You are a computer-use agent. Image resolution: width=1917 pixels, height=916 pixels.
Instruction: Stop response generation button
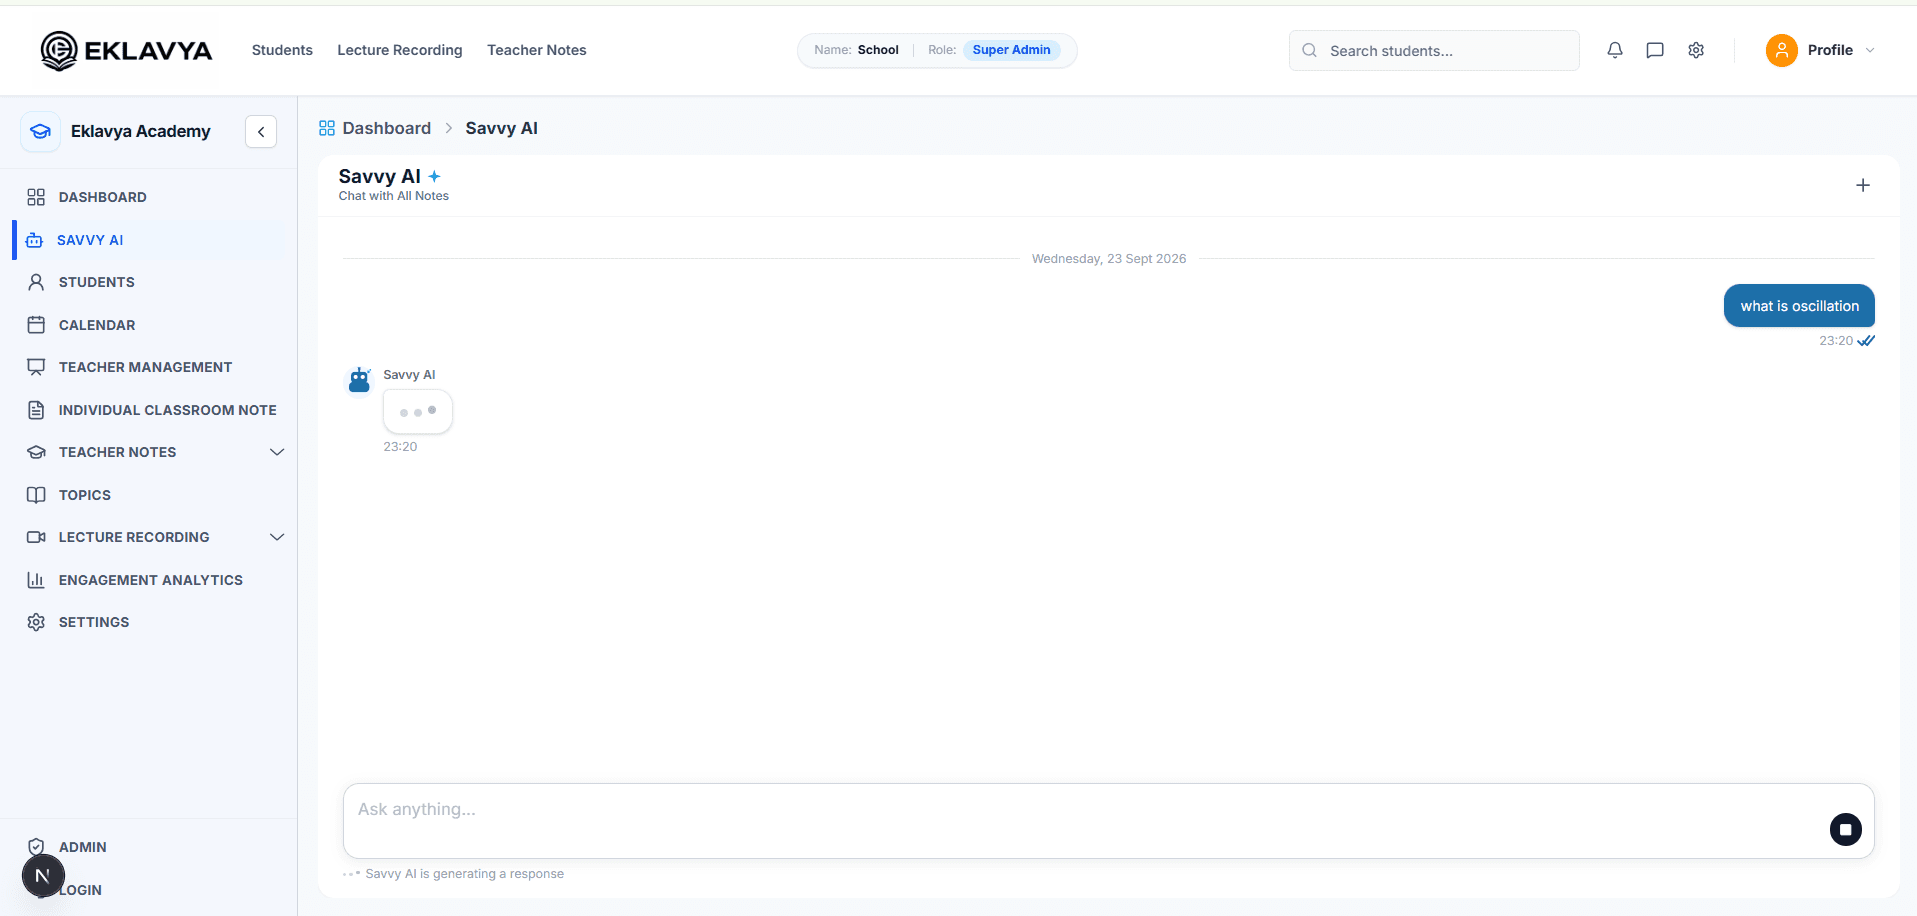[1846, 829]
